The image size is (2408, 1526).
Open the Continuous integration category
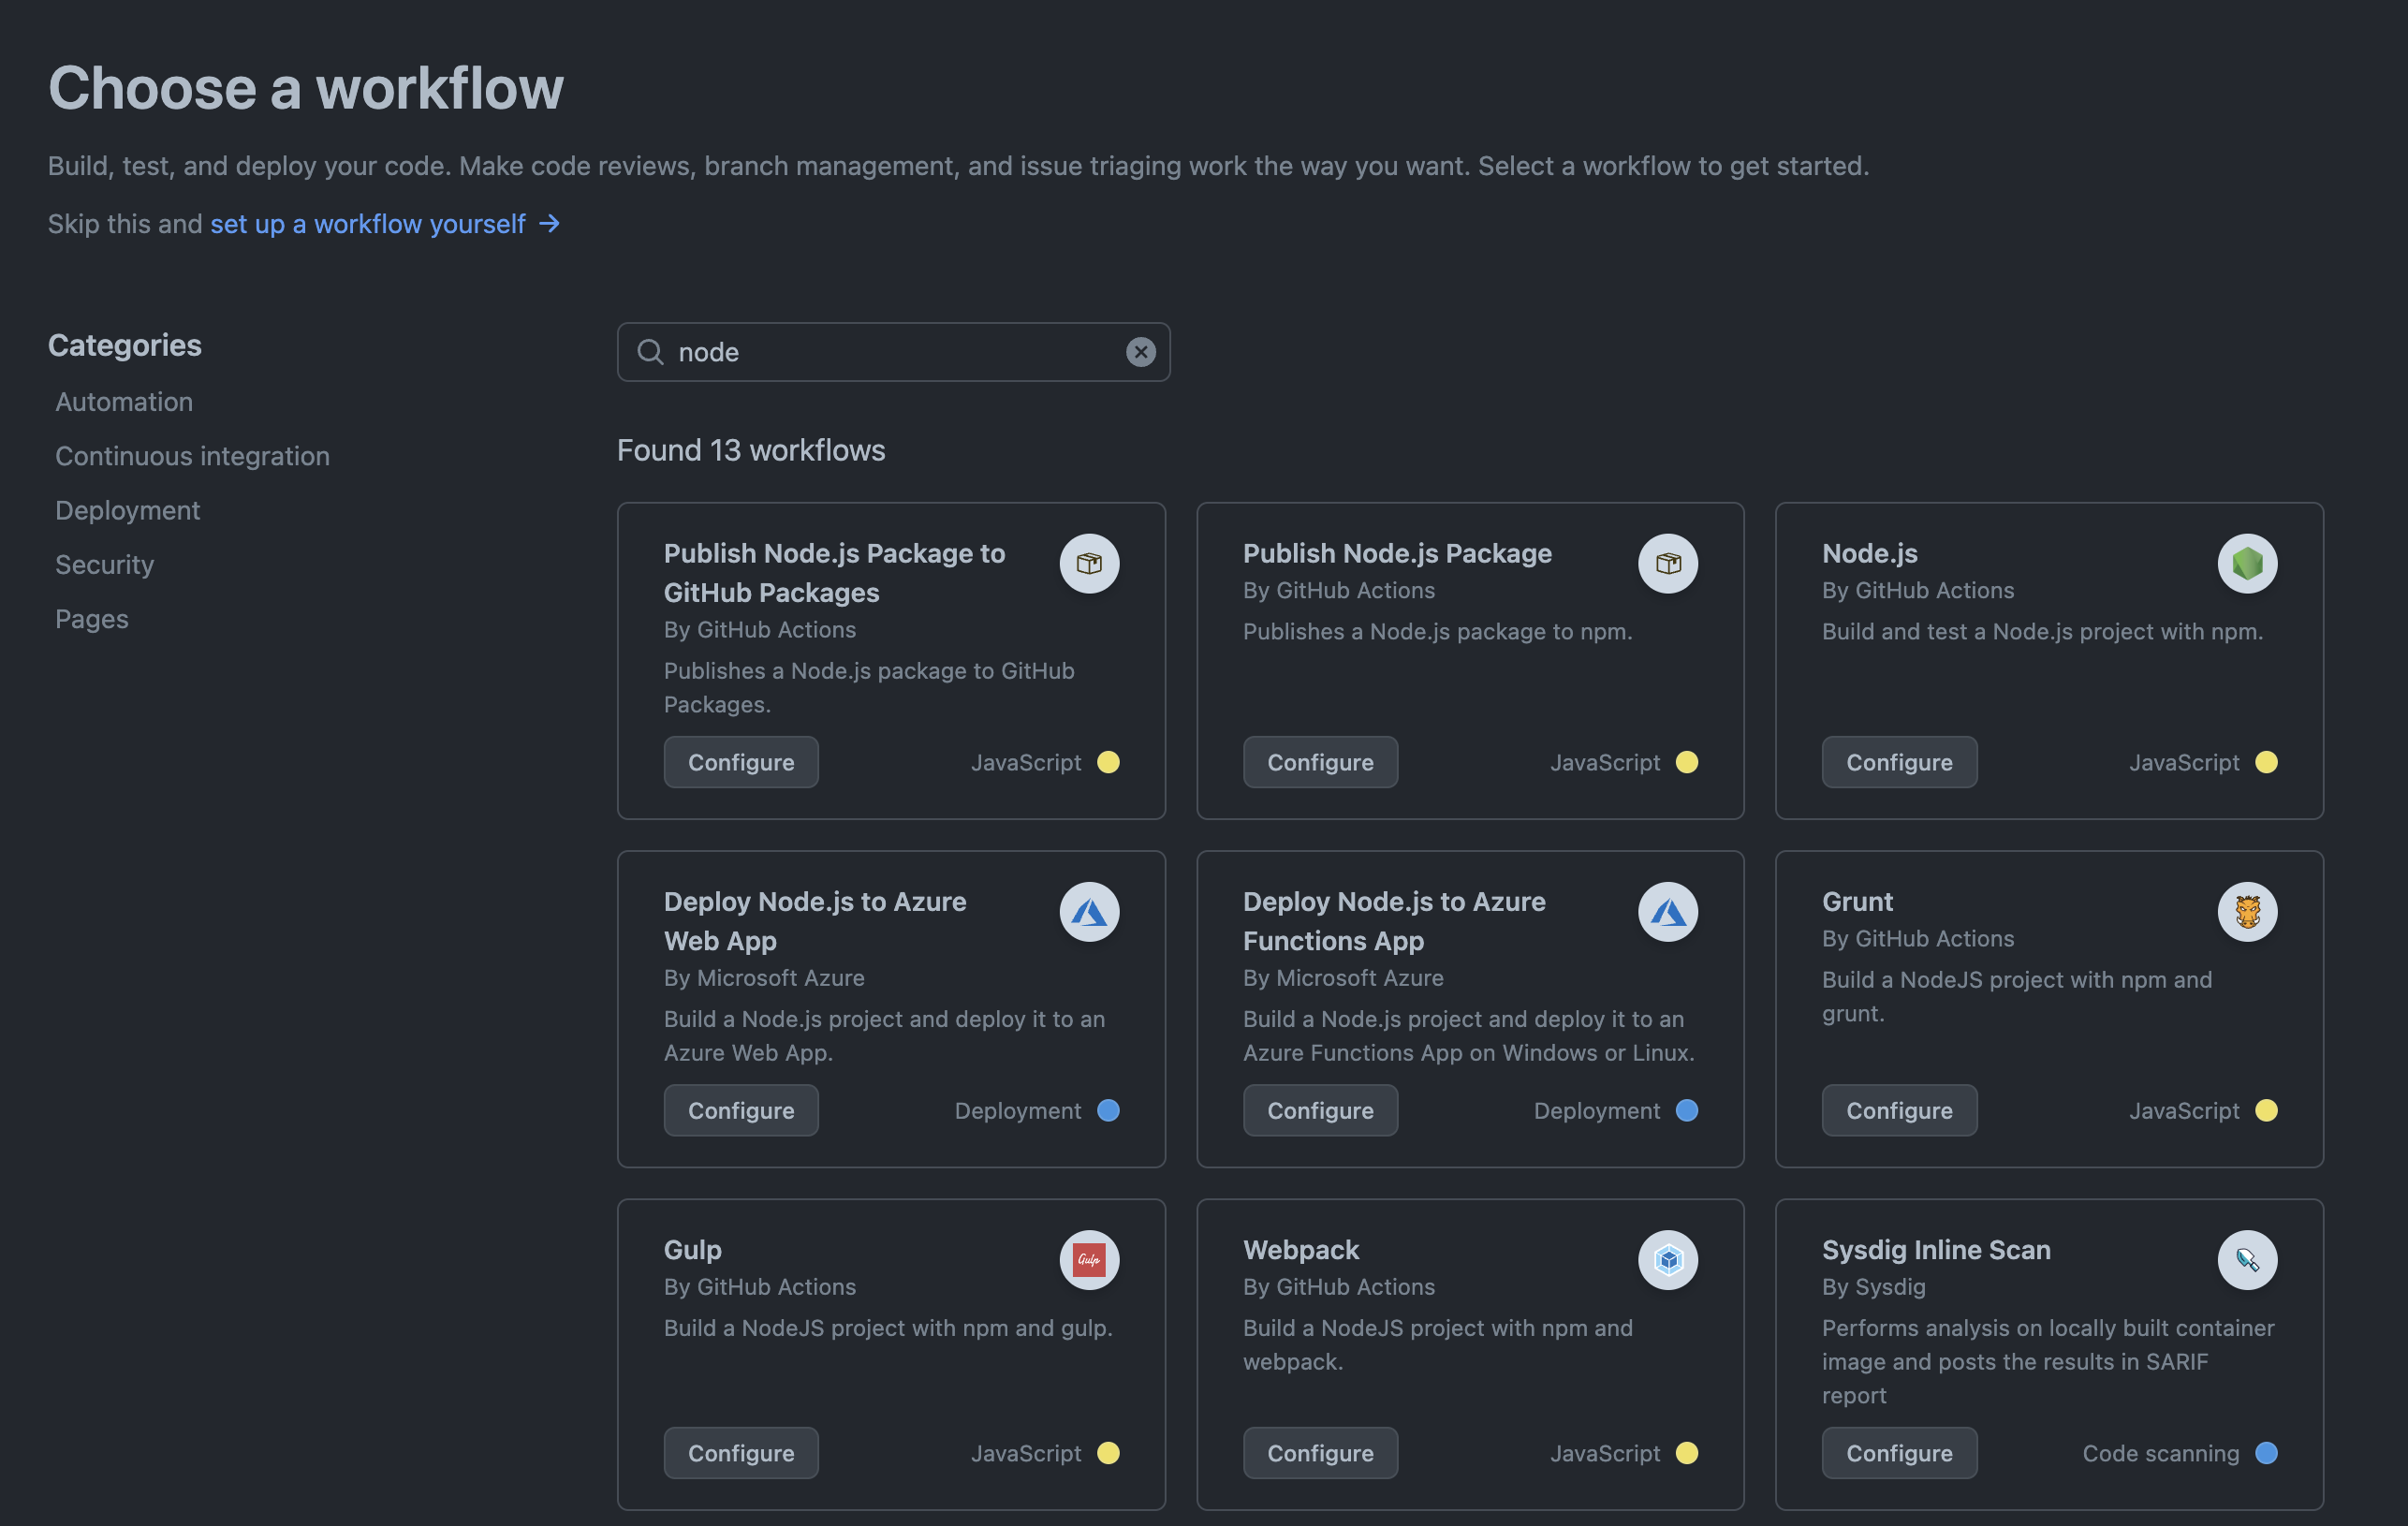192,456
